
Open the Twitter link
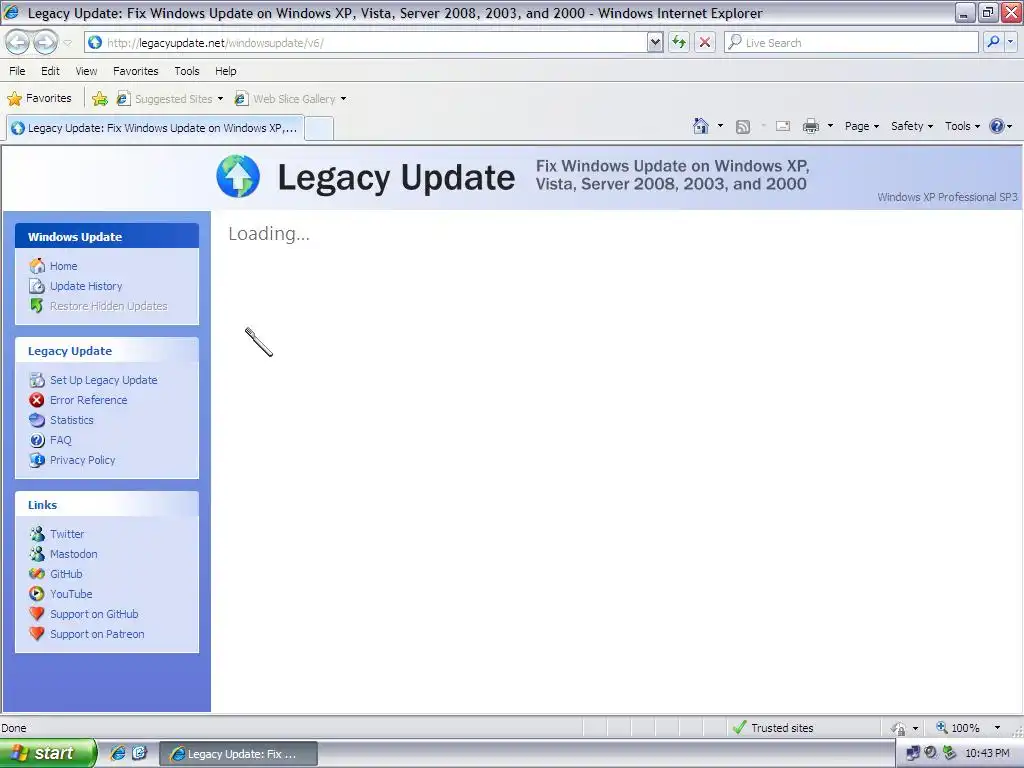pos(67,534)
